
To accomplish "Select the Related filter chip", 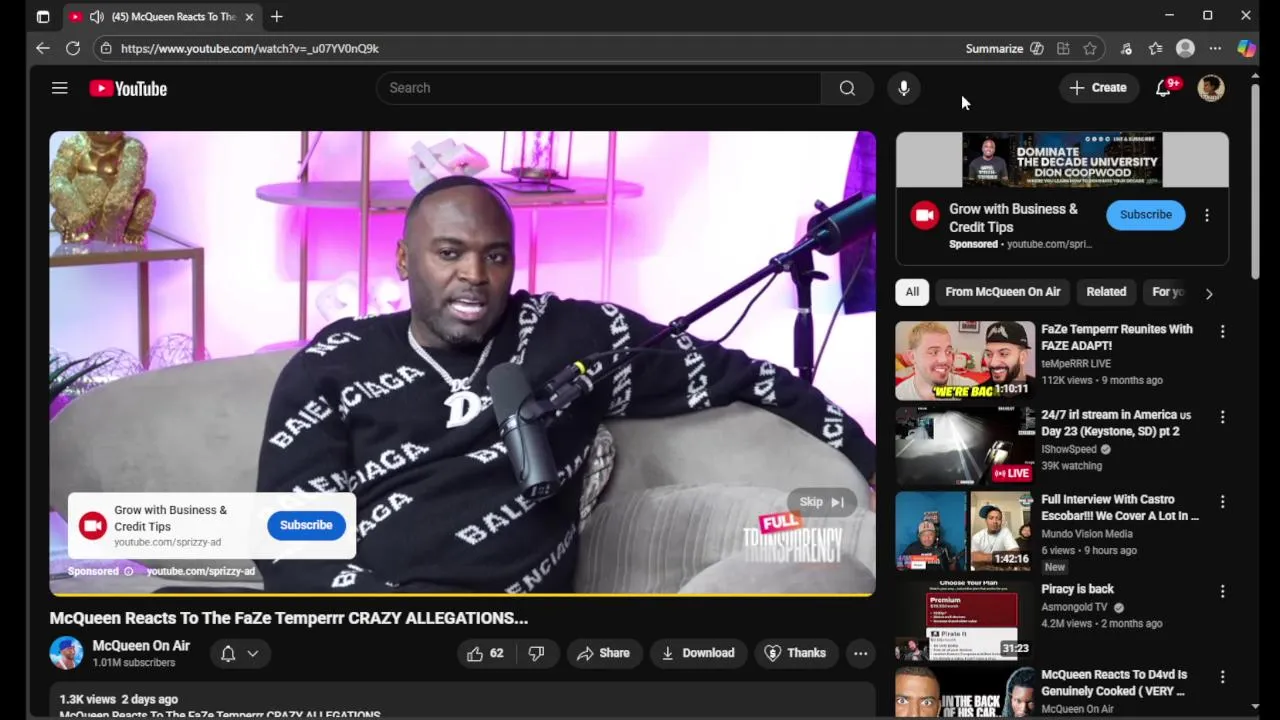I will click(x=1106, y=292).
